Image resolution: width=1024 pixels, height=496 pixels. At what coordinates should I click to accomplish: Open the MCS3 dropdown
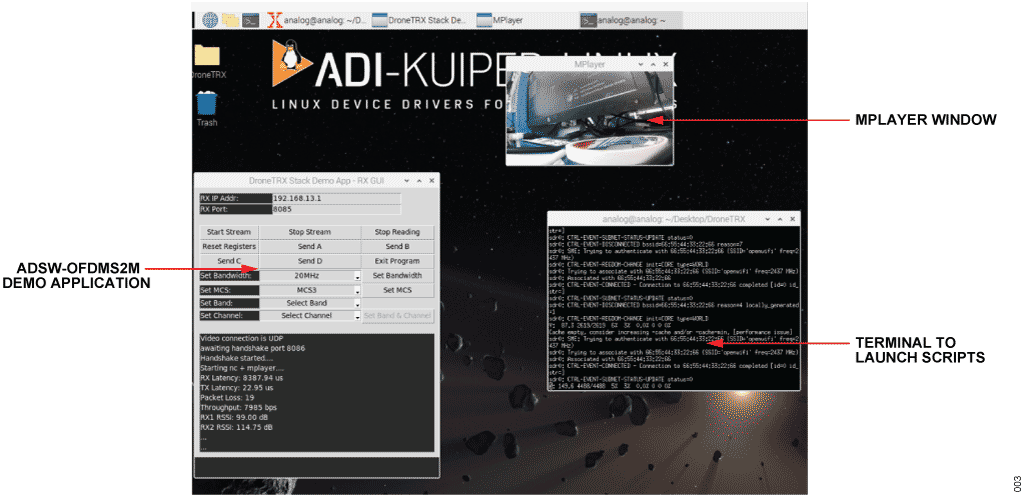pos(311,290)
